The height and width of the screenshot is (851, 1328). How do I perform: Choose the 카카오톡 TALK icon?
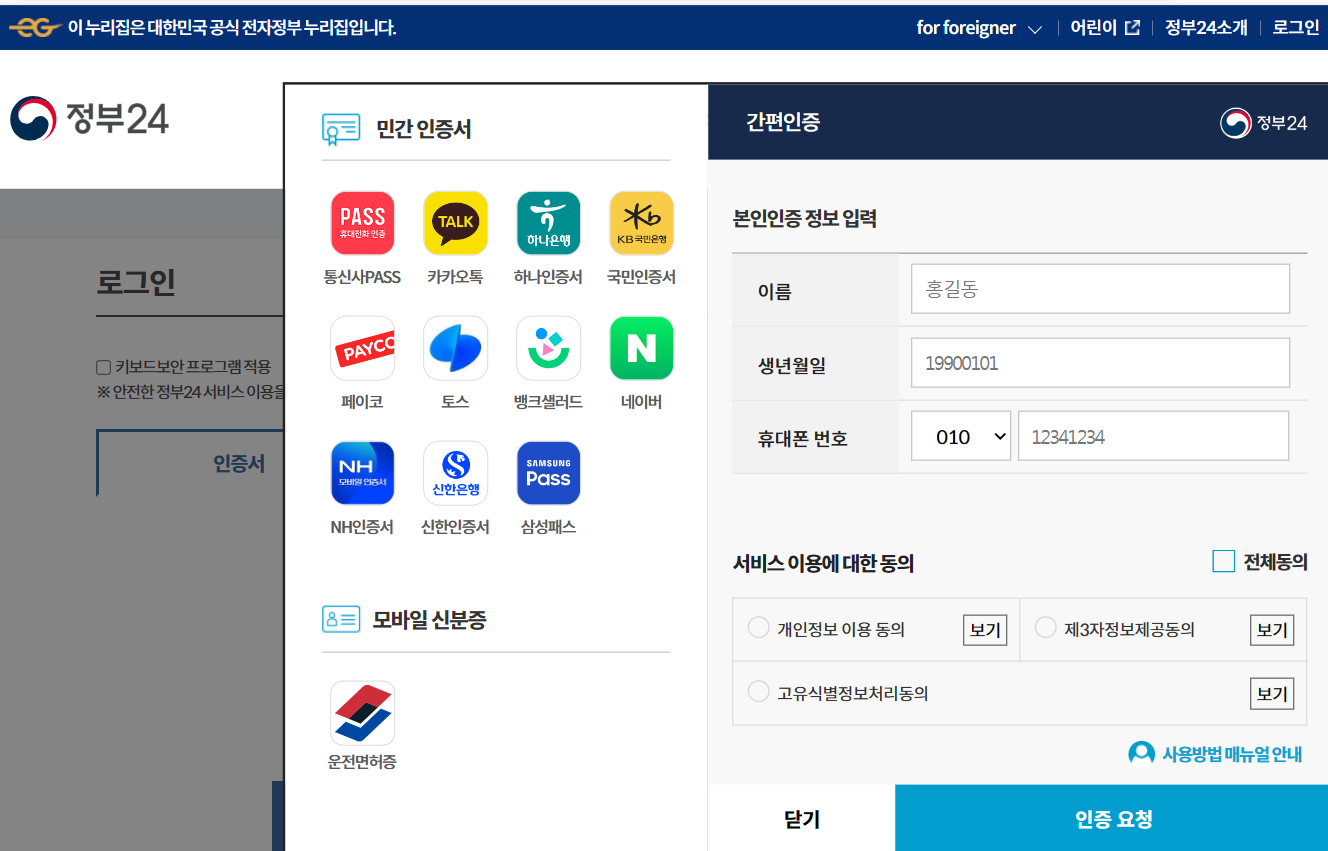coord(455,223)
